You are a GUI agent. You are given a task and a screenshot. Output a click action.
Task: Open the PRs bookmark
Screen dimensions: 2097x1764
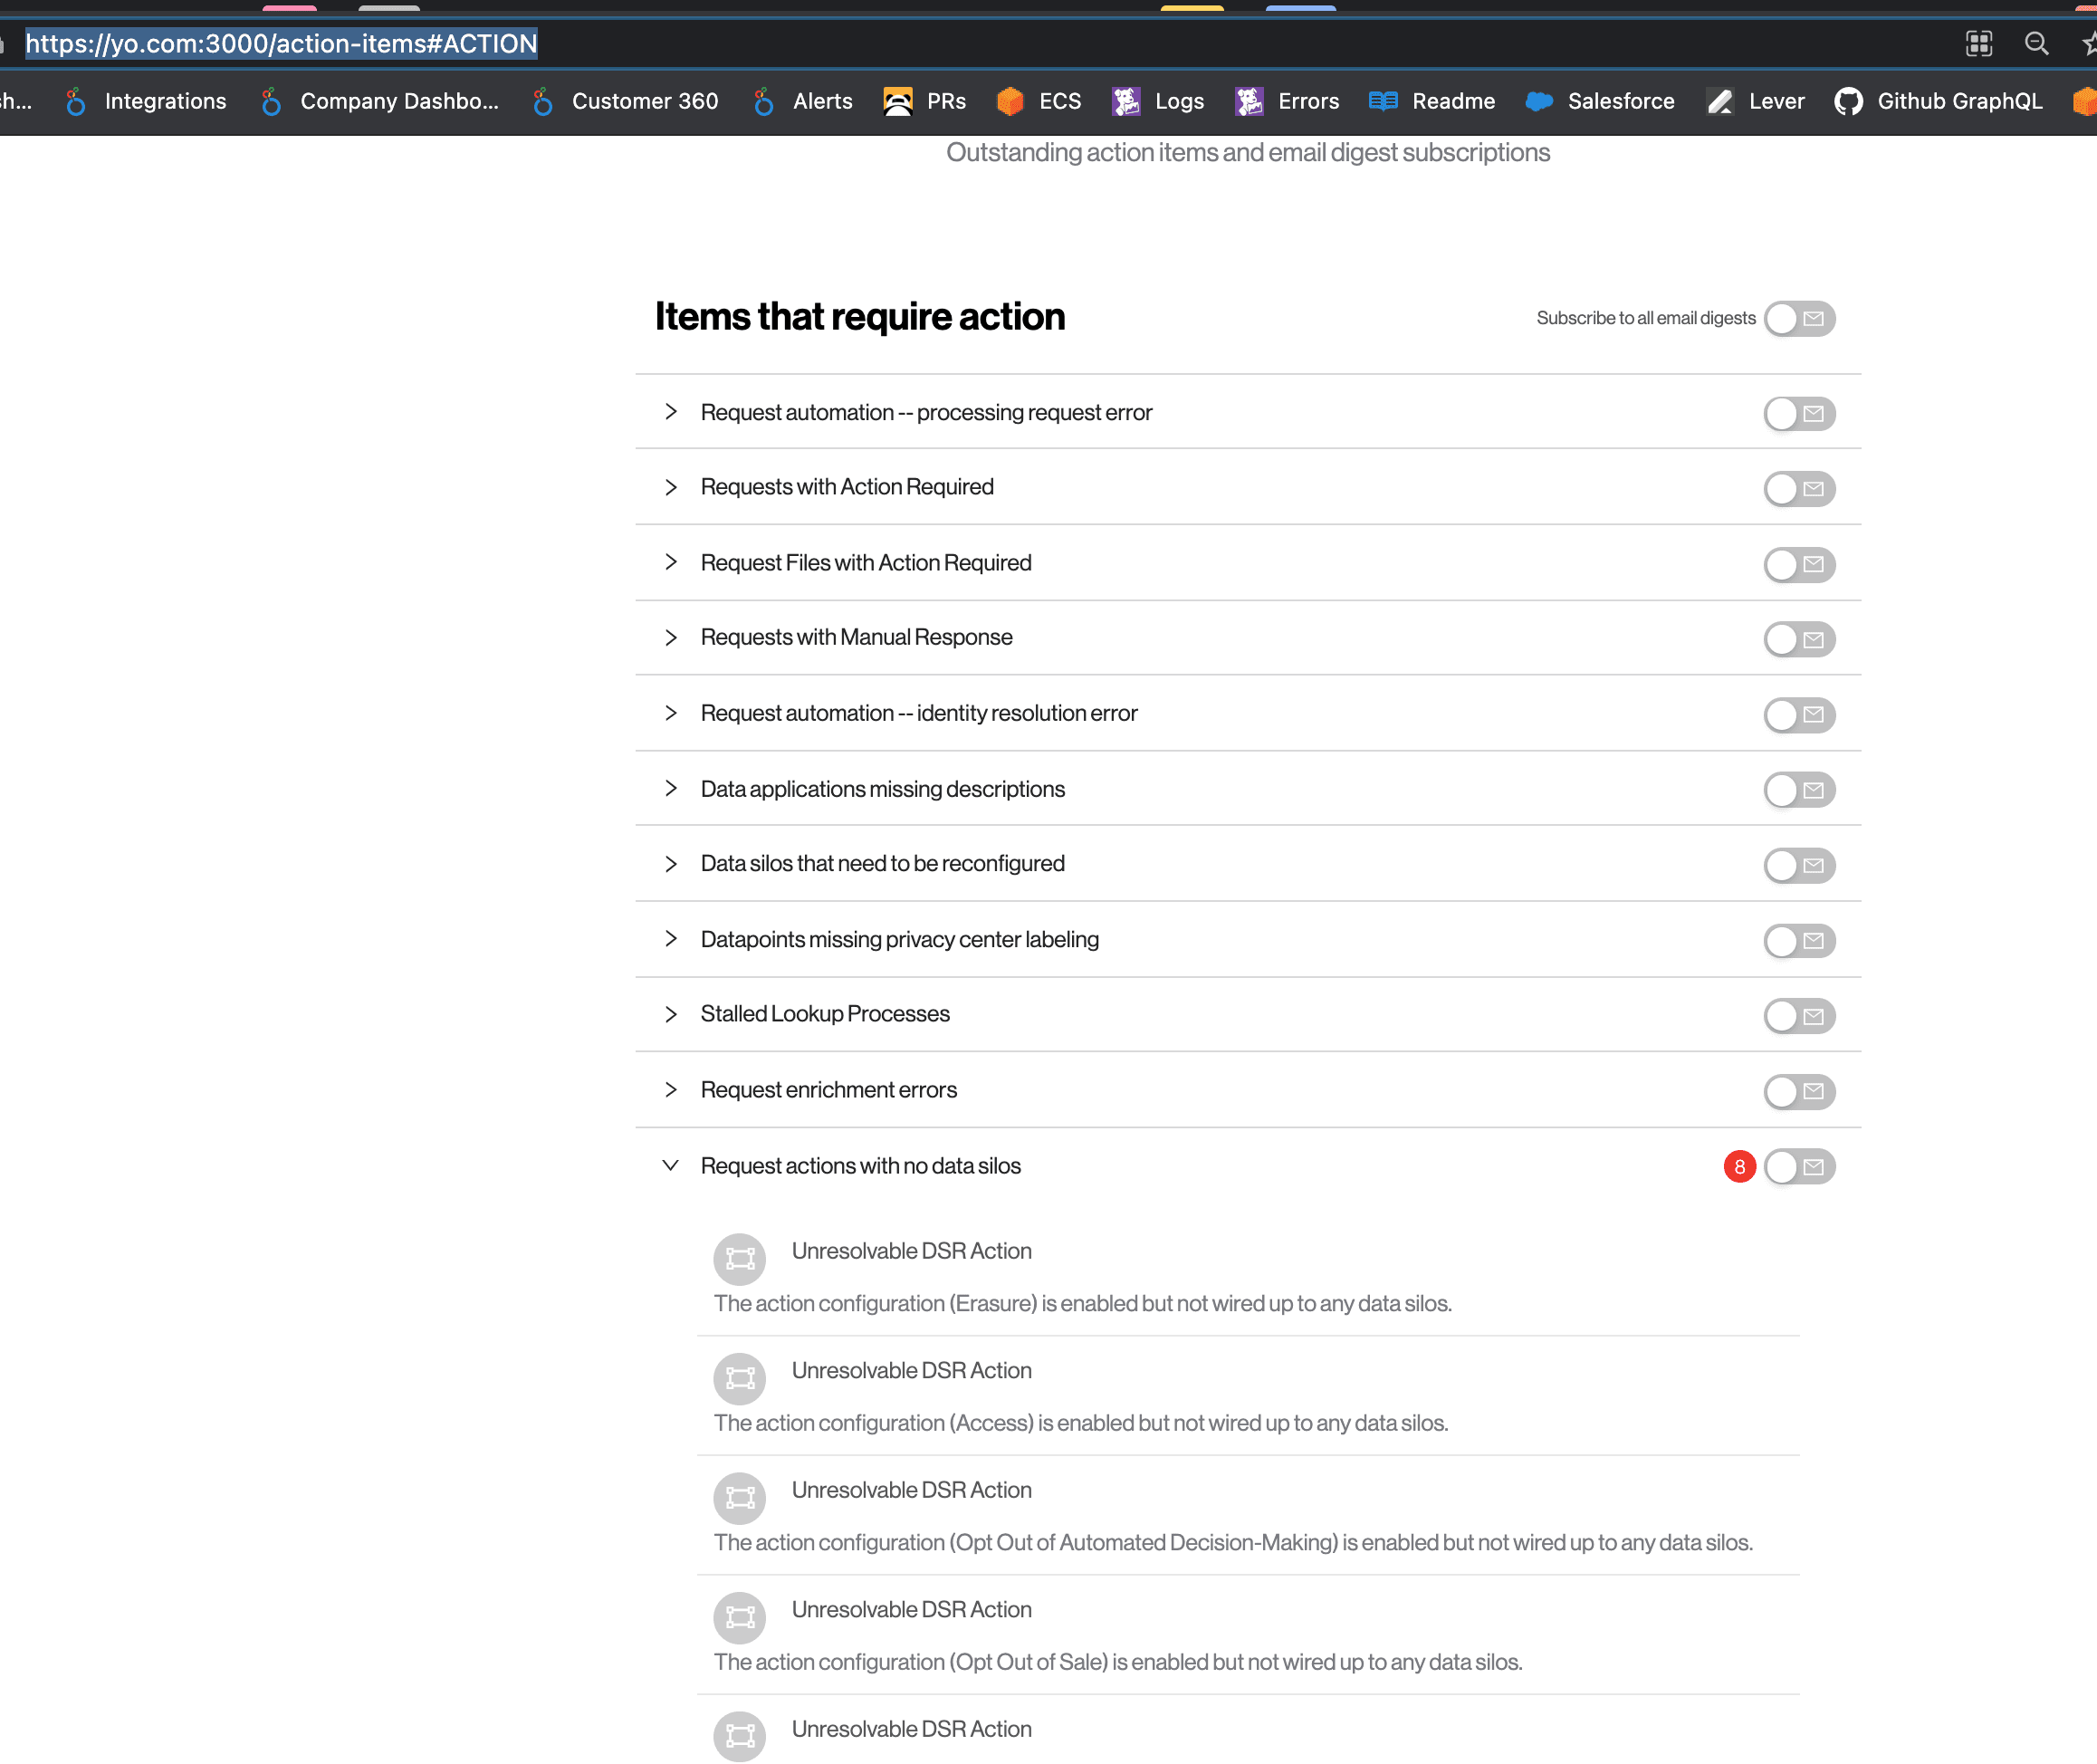[925, 101]
